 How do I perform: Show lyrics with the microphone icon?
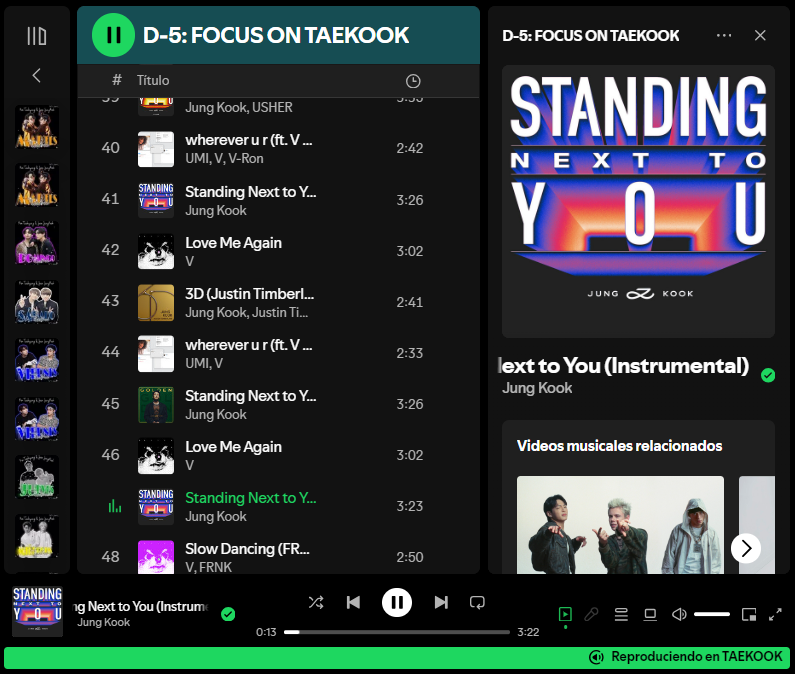pos(591,614)
